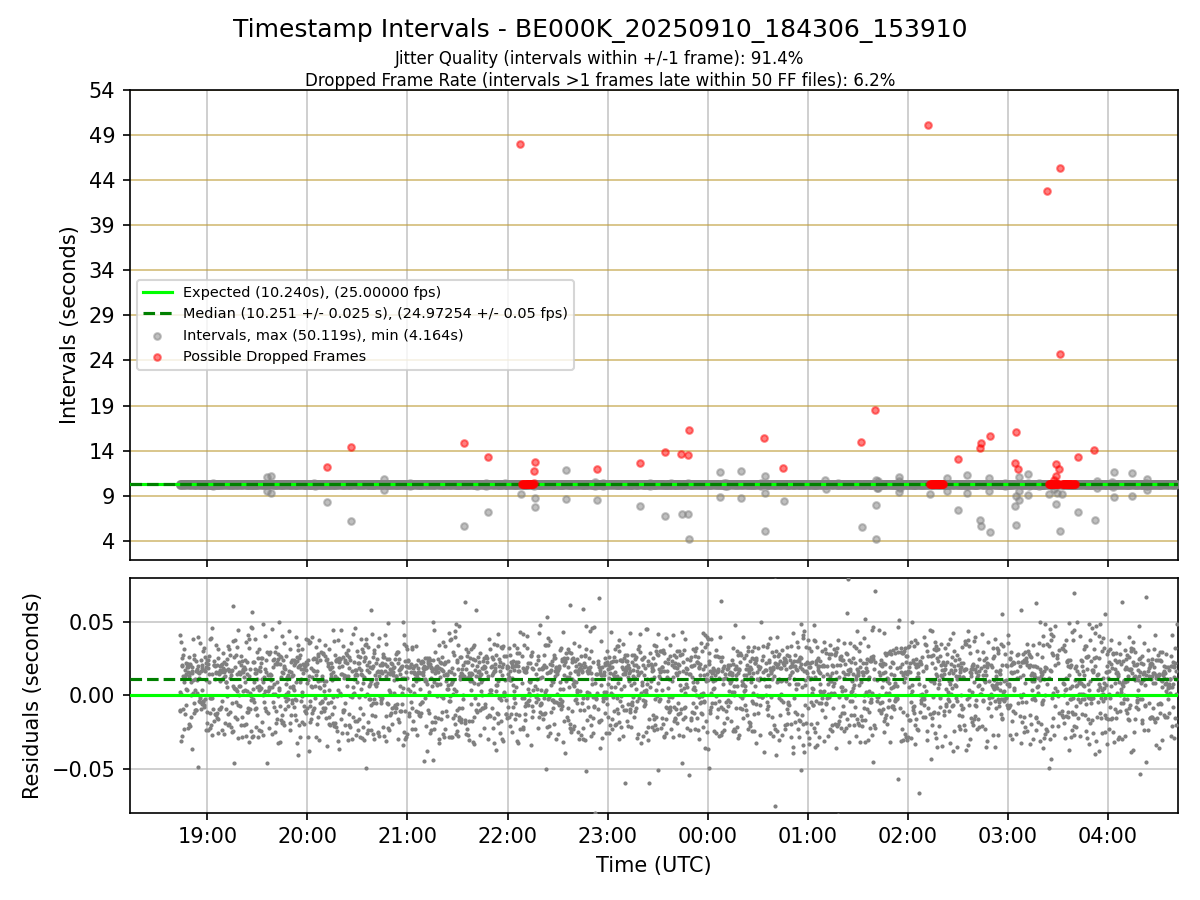Click the x-axis tick label '01:00'

click(x=808, y=835)
